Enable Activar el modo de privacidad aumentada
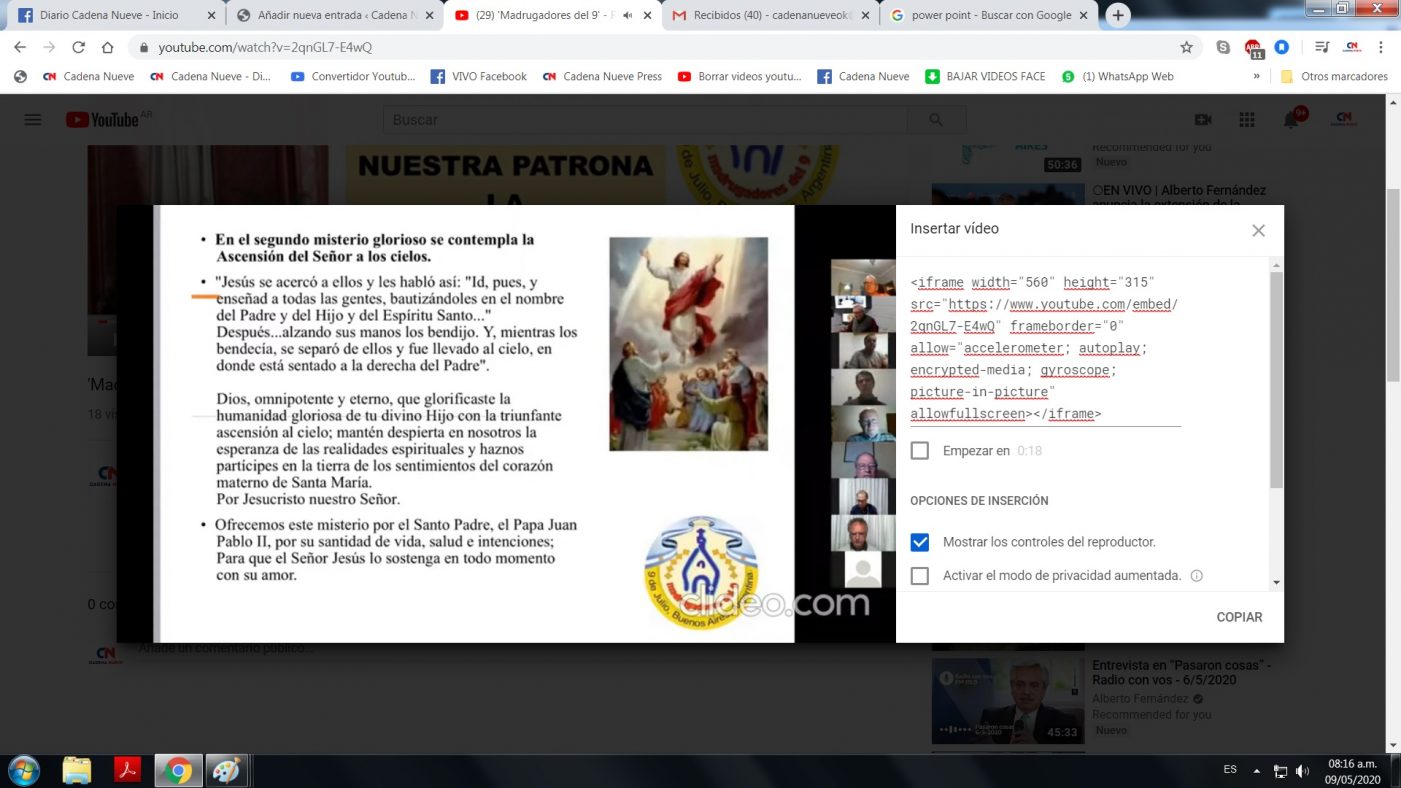 pos(919,576)
